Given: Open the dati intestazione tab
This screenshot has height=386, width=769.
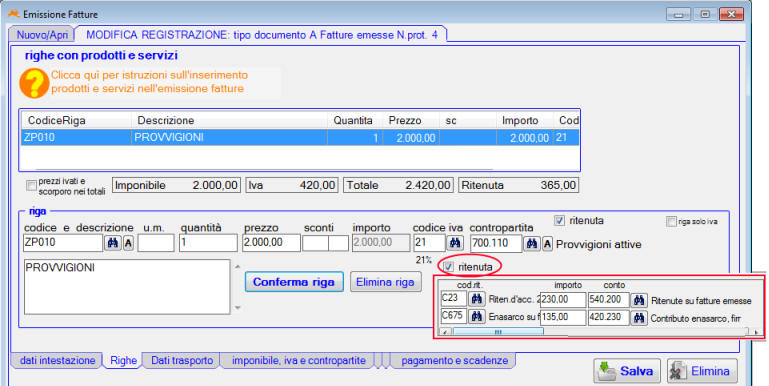Looking at the screenshot, I should [57, 360].
